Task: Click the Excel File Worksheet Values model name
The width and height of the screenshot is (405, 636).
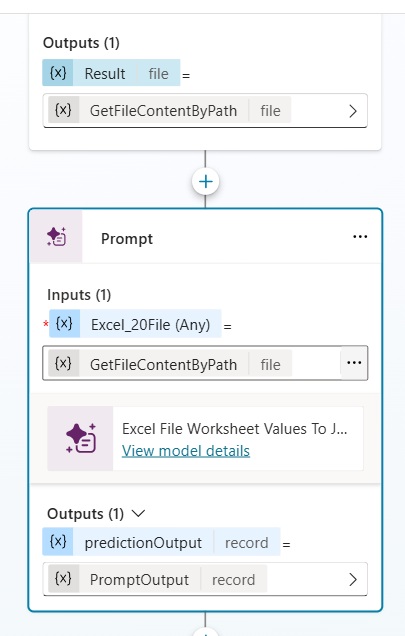Action: coord(235,429)
